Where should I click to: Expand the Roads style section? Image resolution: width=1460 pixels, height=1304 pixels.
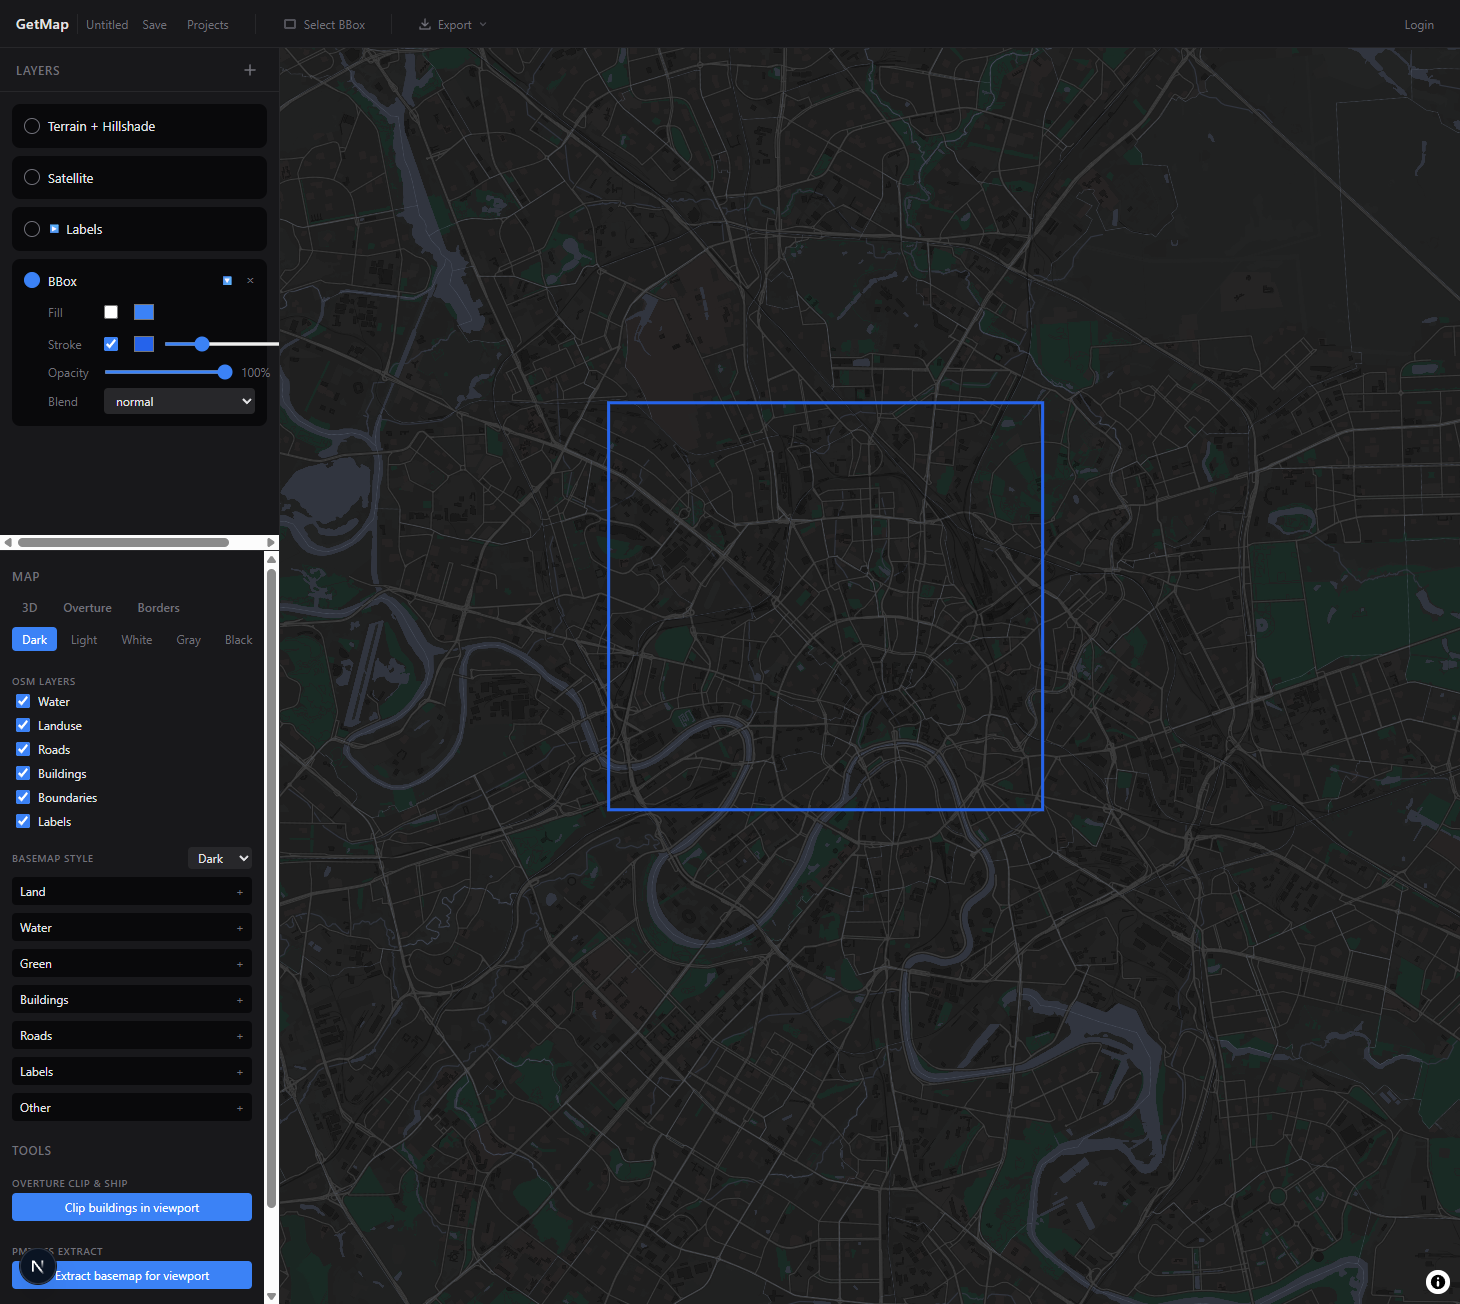[x=132, y=1035]
